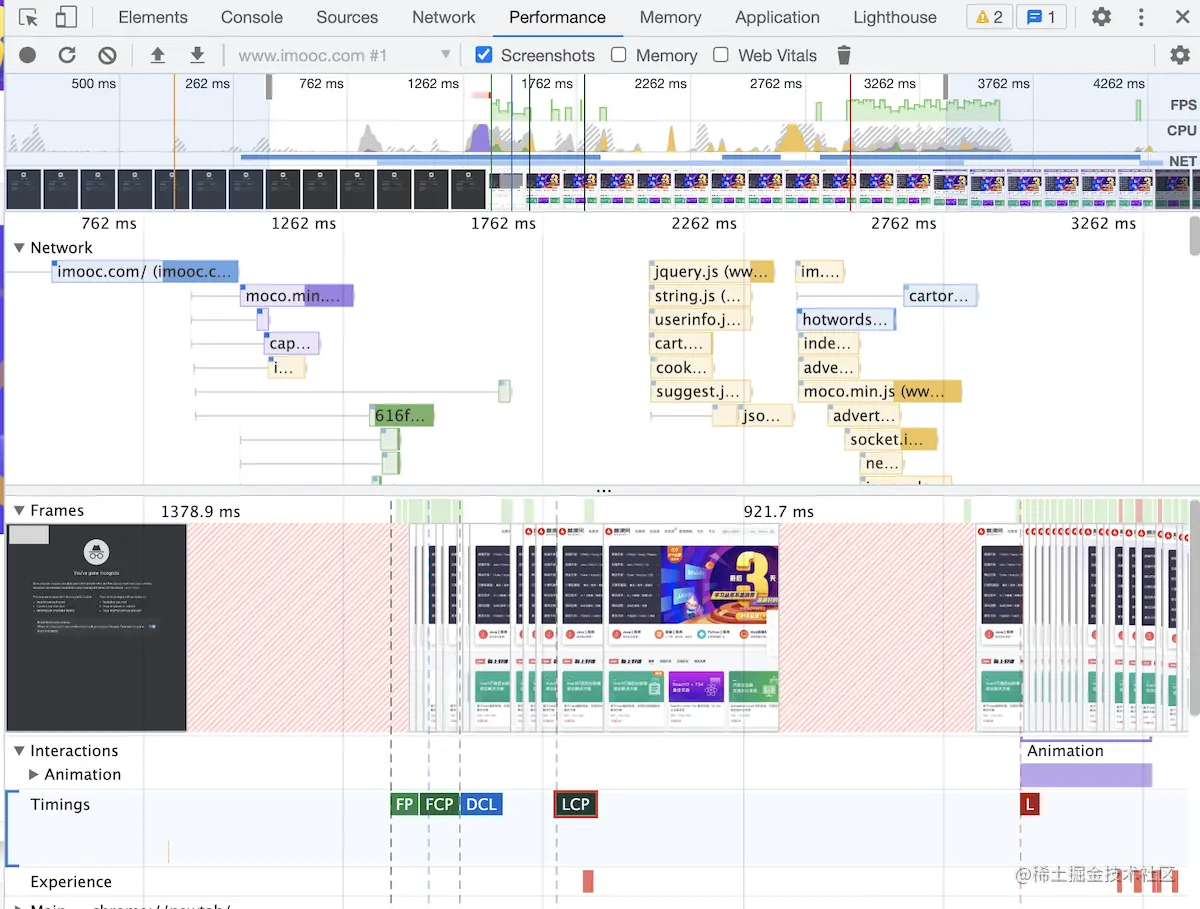Click the reload and profile icon

(x=67, y=55)
